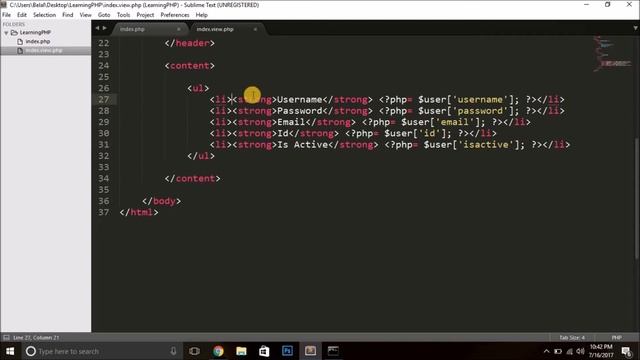Click the minimap code preview

click(x=611, y=54)
